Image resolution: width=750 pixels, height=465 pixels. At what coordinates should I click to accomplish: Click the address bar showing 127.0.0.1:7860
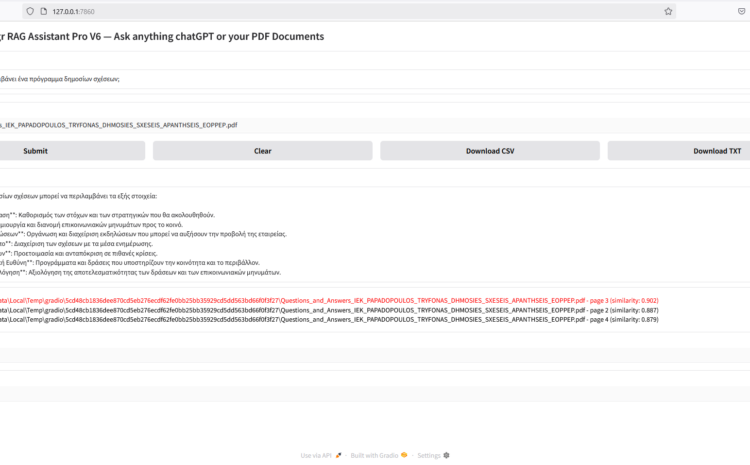(x=349, y=11)
